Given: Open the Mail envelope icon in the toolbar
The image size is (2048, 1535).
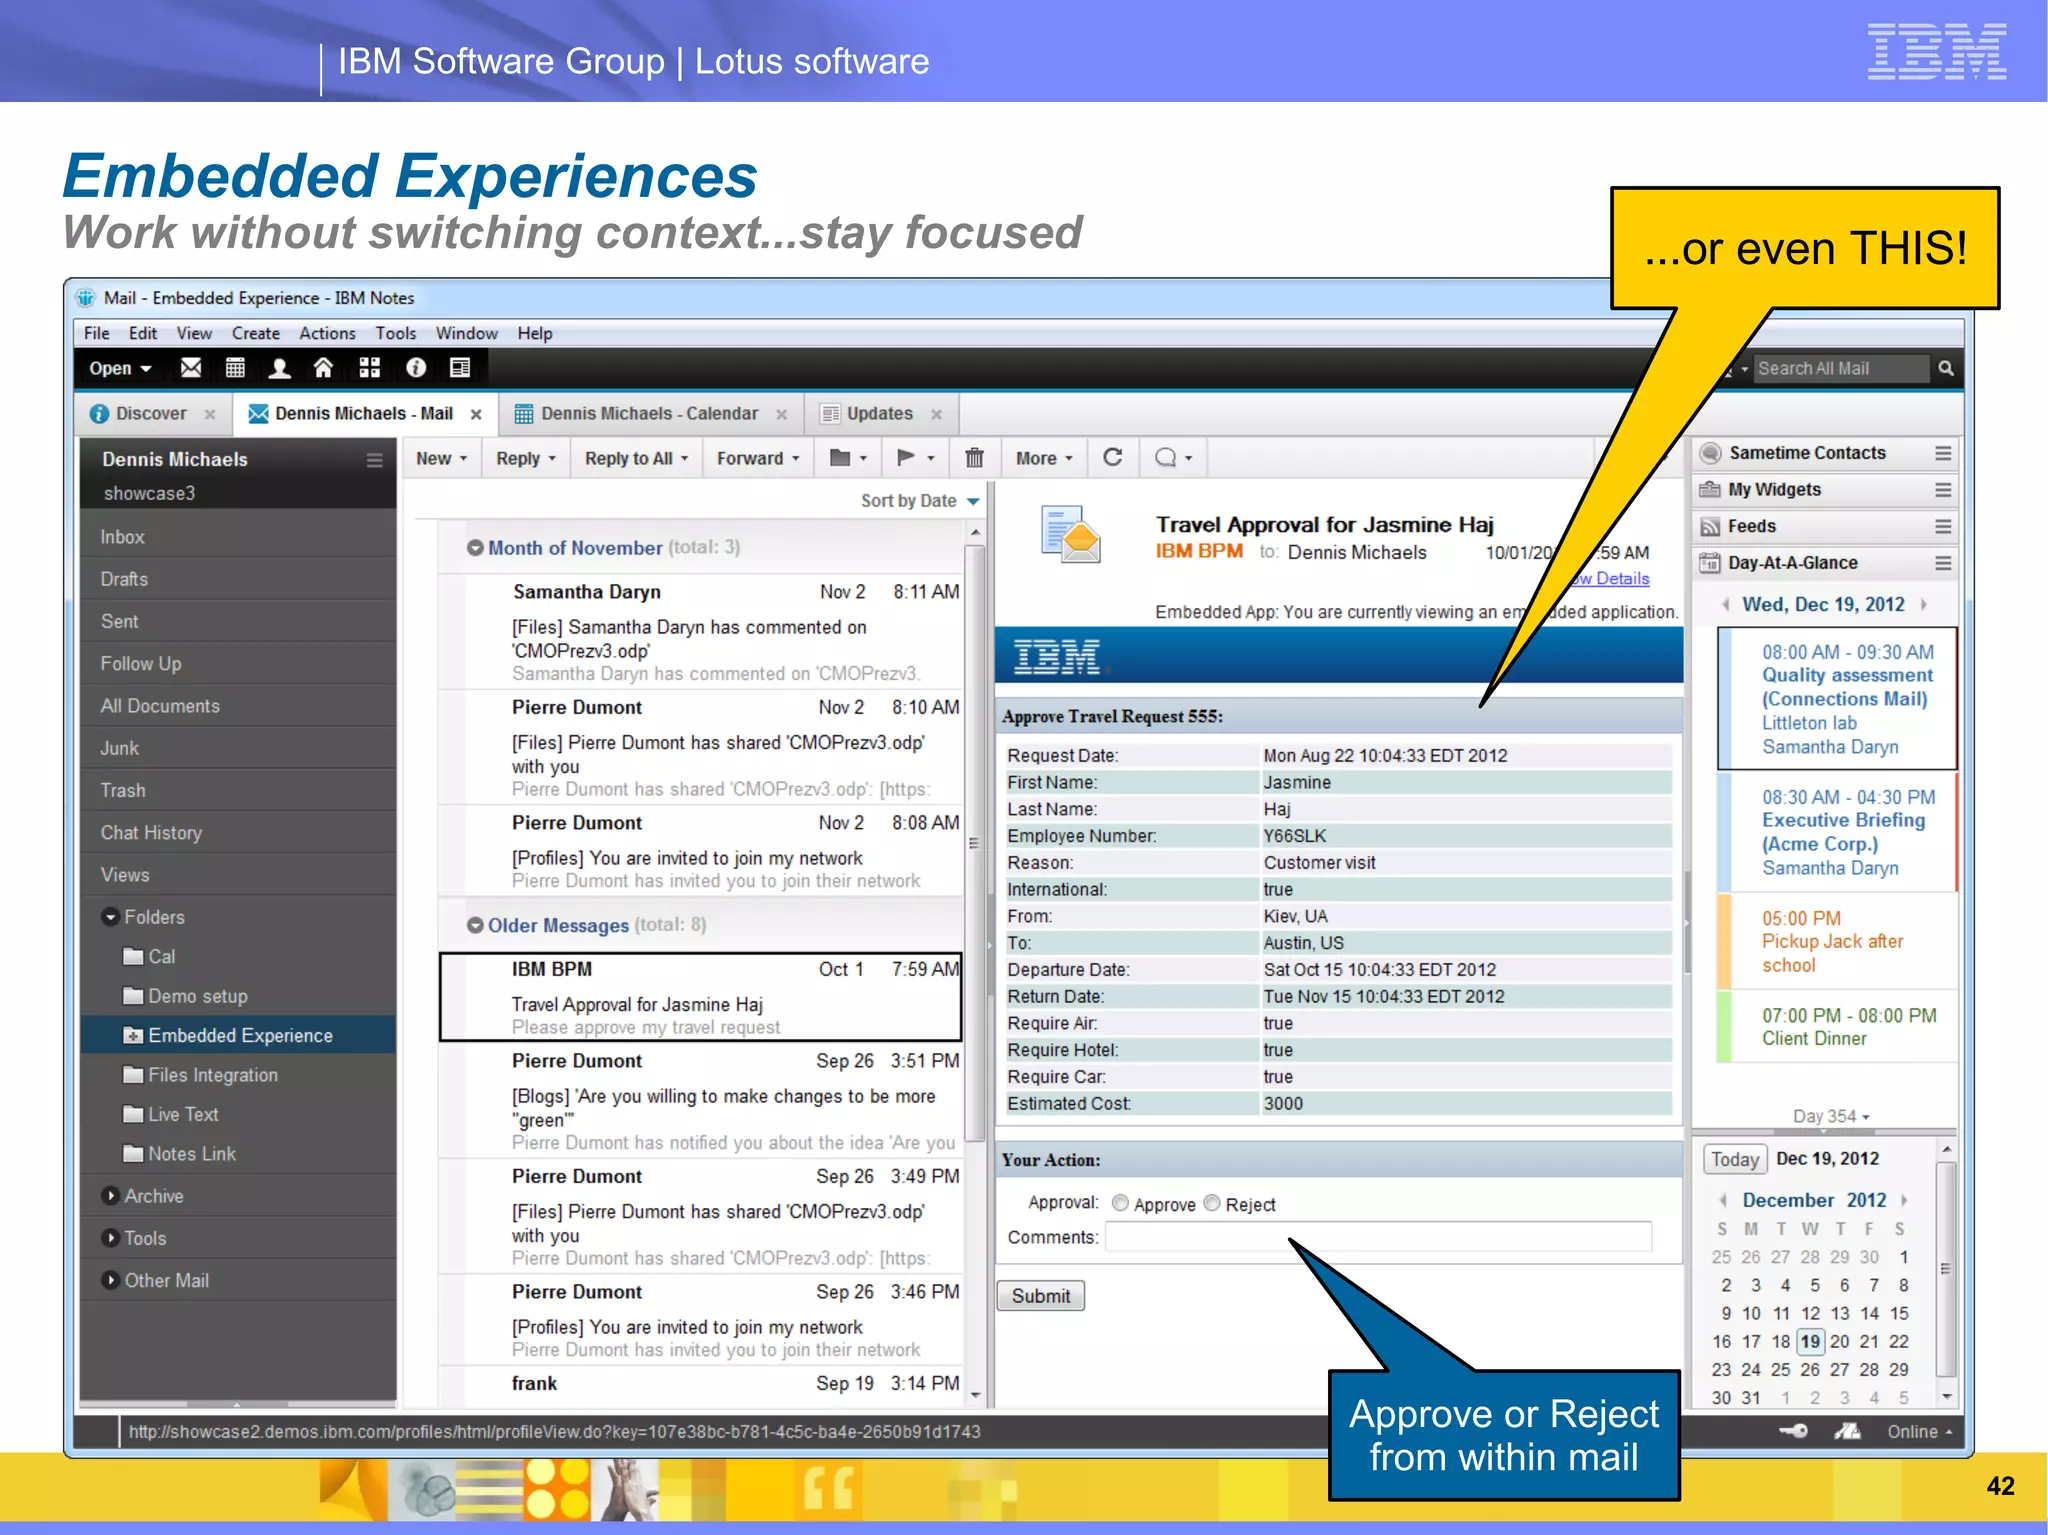Looking at the screenshot, I should [x=190, y=368].
